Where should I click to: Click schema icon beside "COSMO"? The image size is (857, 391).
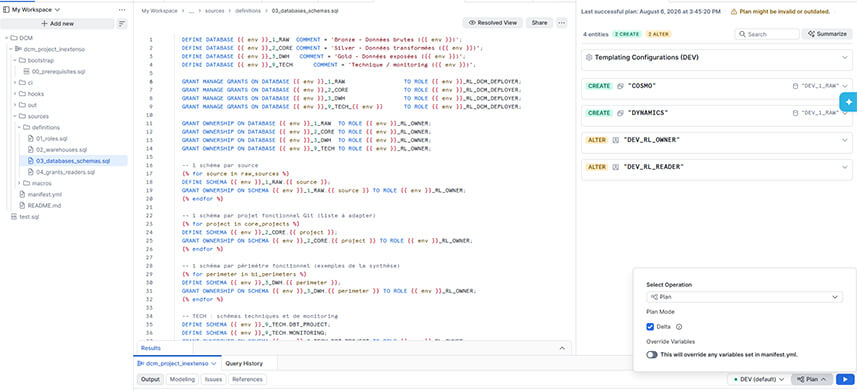pyautogui.click(x=620, y=86)
